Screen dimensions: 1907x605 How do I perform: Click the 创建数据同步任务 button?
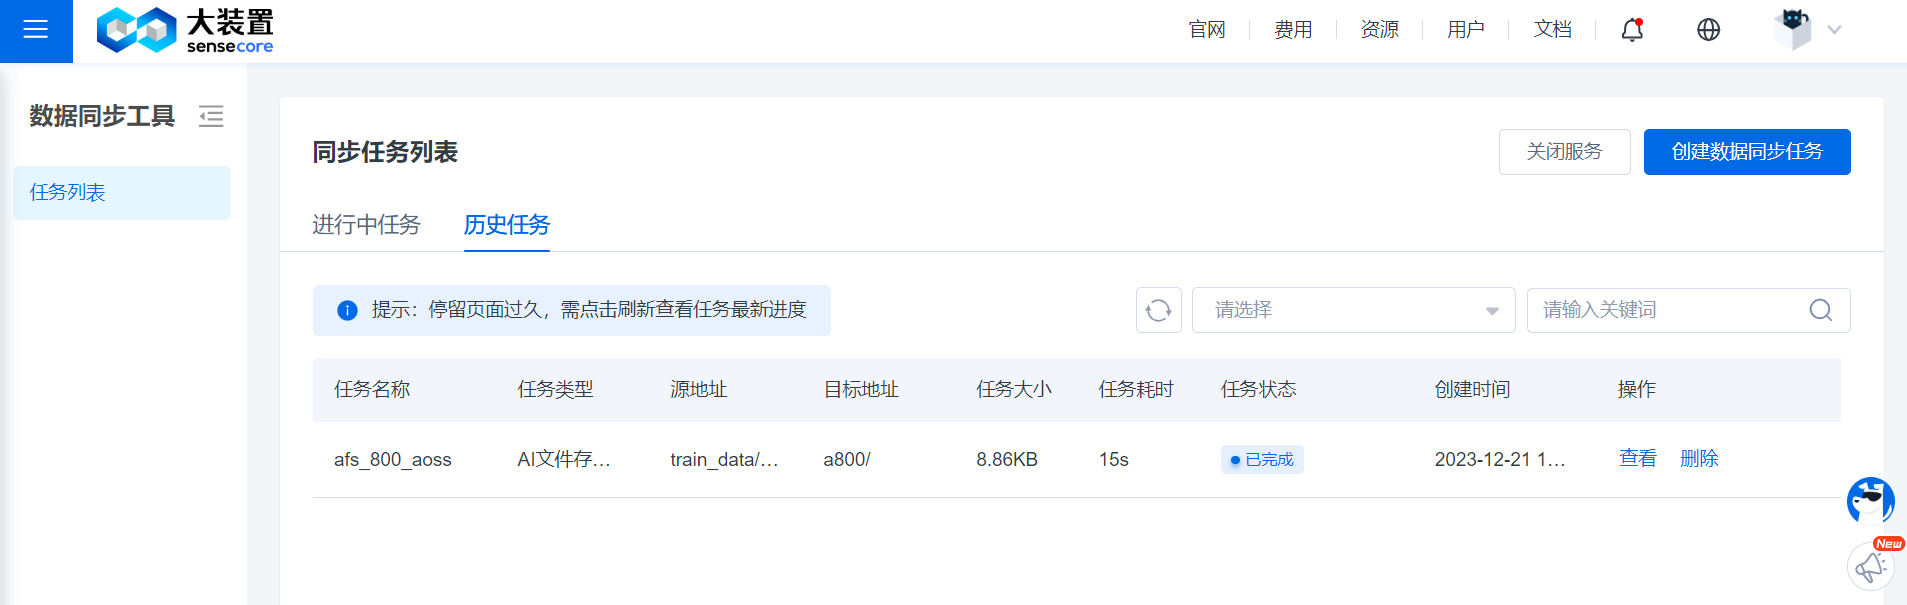click(x=1746, y=152)
